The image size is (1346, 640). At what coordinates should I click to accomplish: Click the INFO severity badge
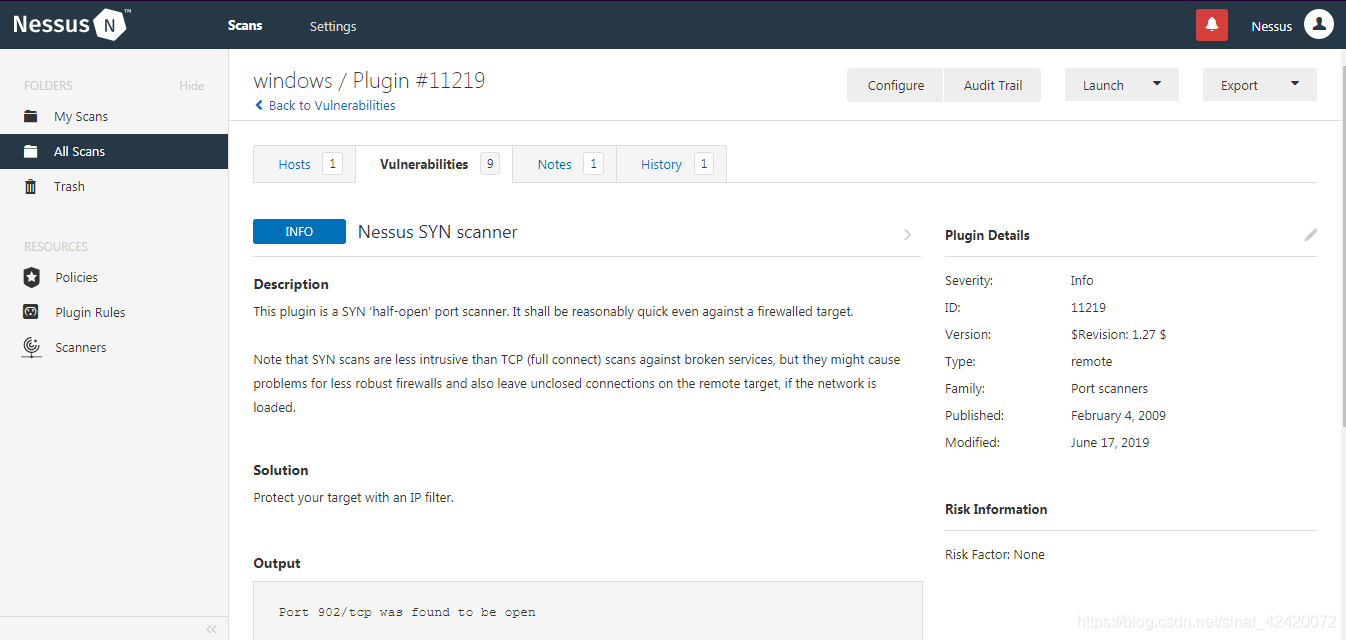click(x=299, y=231)
